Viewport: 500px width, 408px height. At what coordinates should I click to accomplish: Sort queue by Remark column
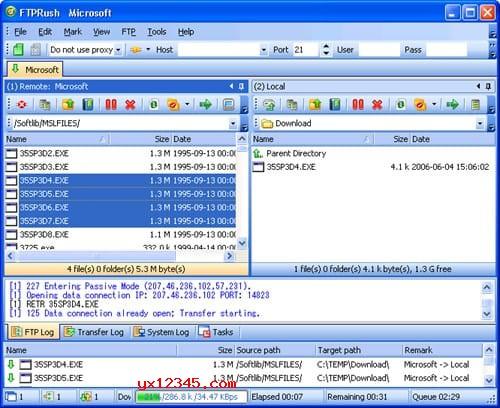(x=442, y=350)
